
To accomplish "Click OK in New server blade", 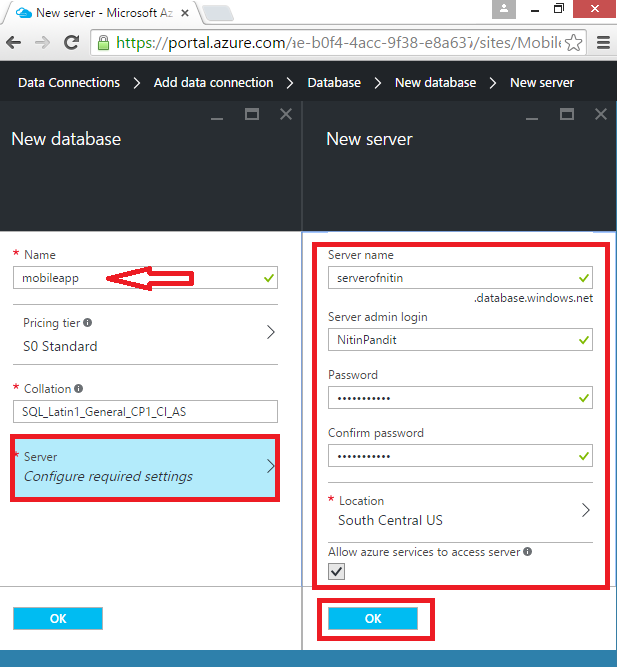I will click(373, 619).
